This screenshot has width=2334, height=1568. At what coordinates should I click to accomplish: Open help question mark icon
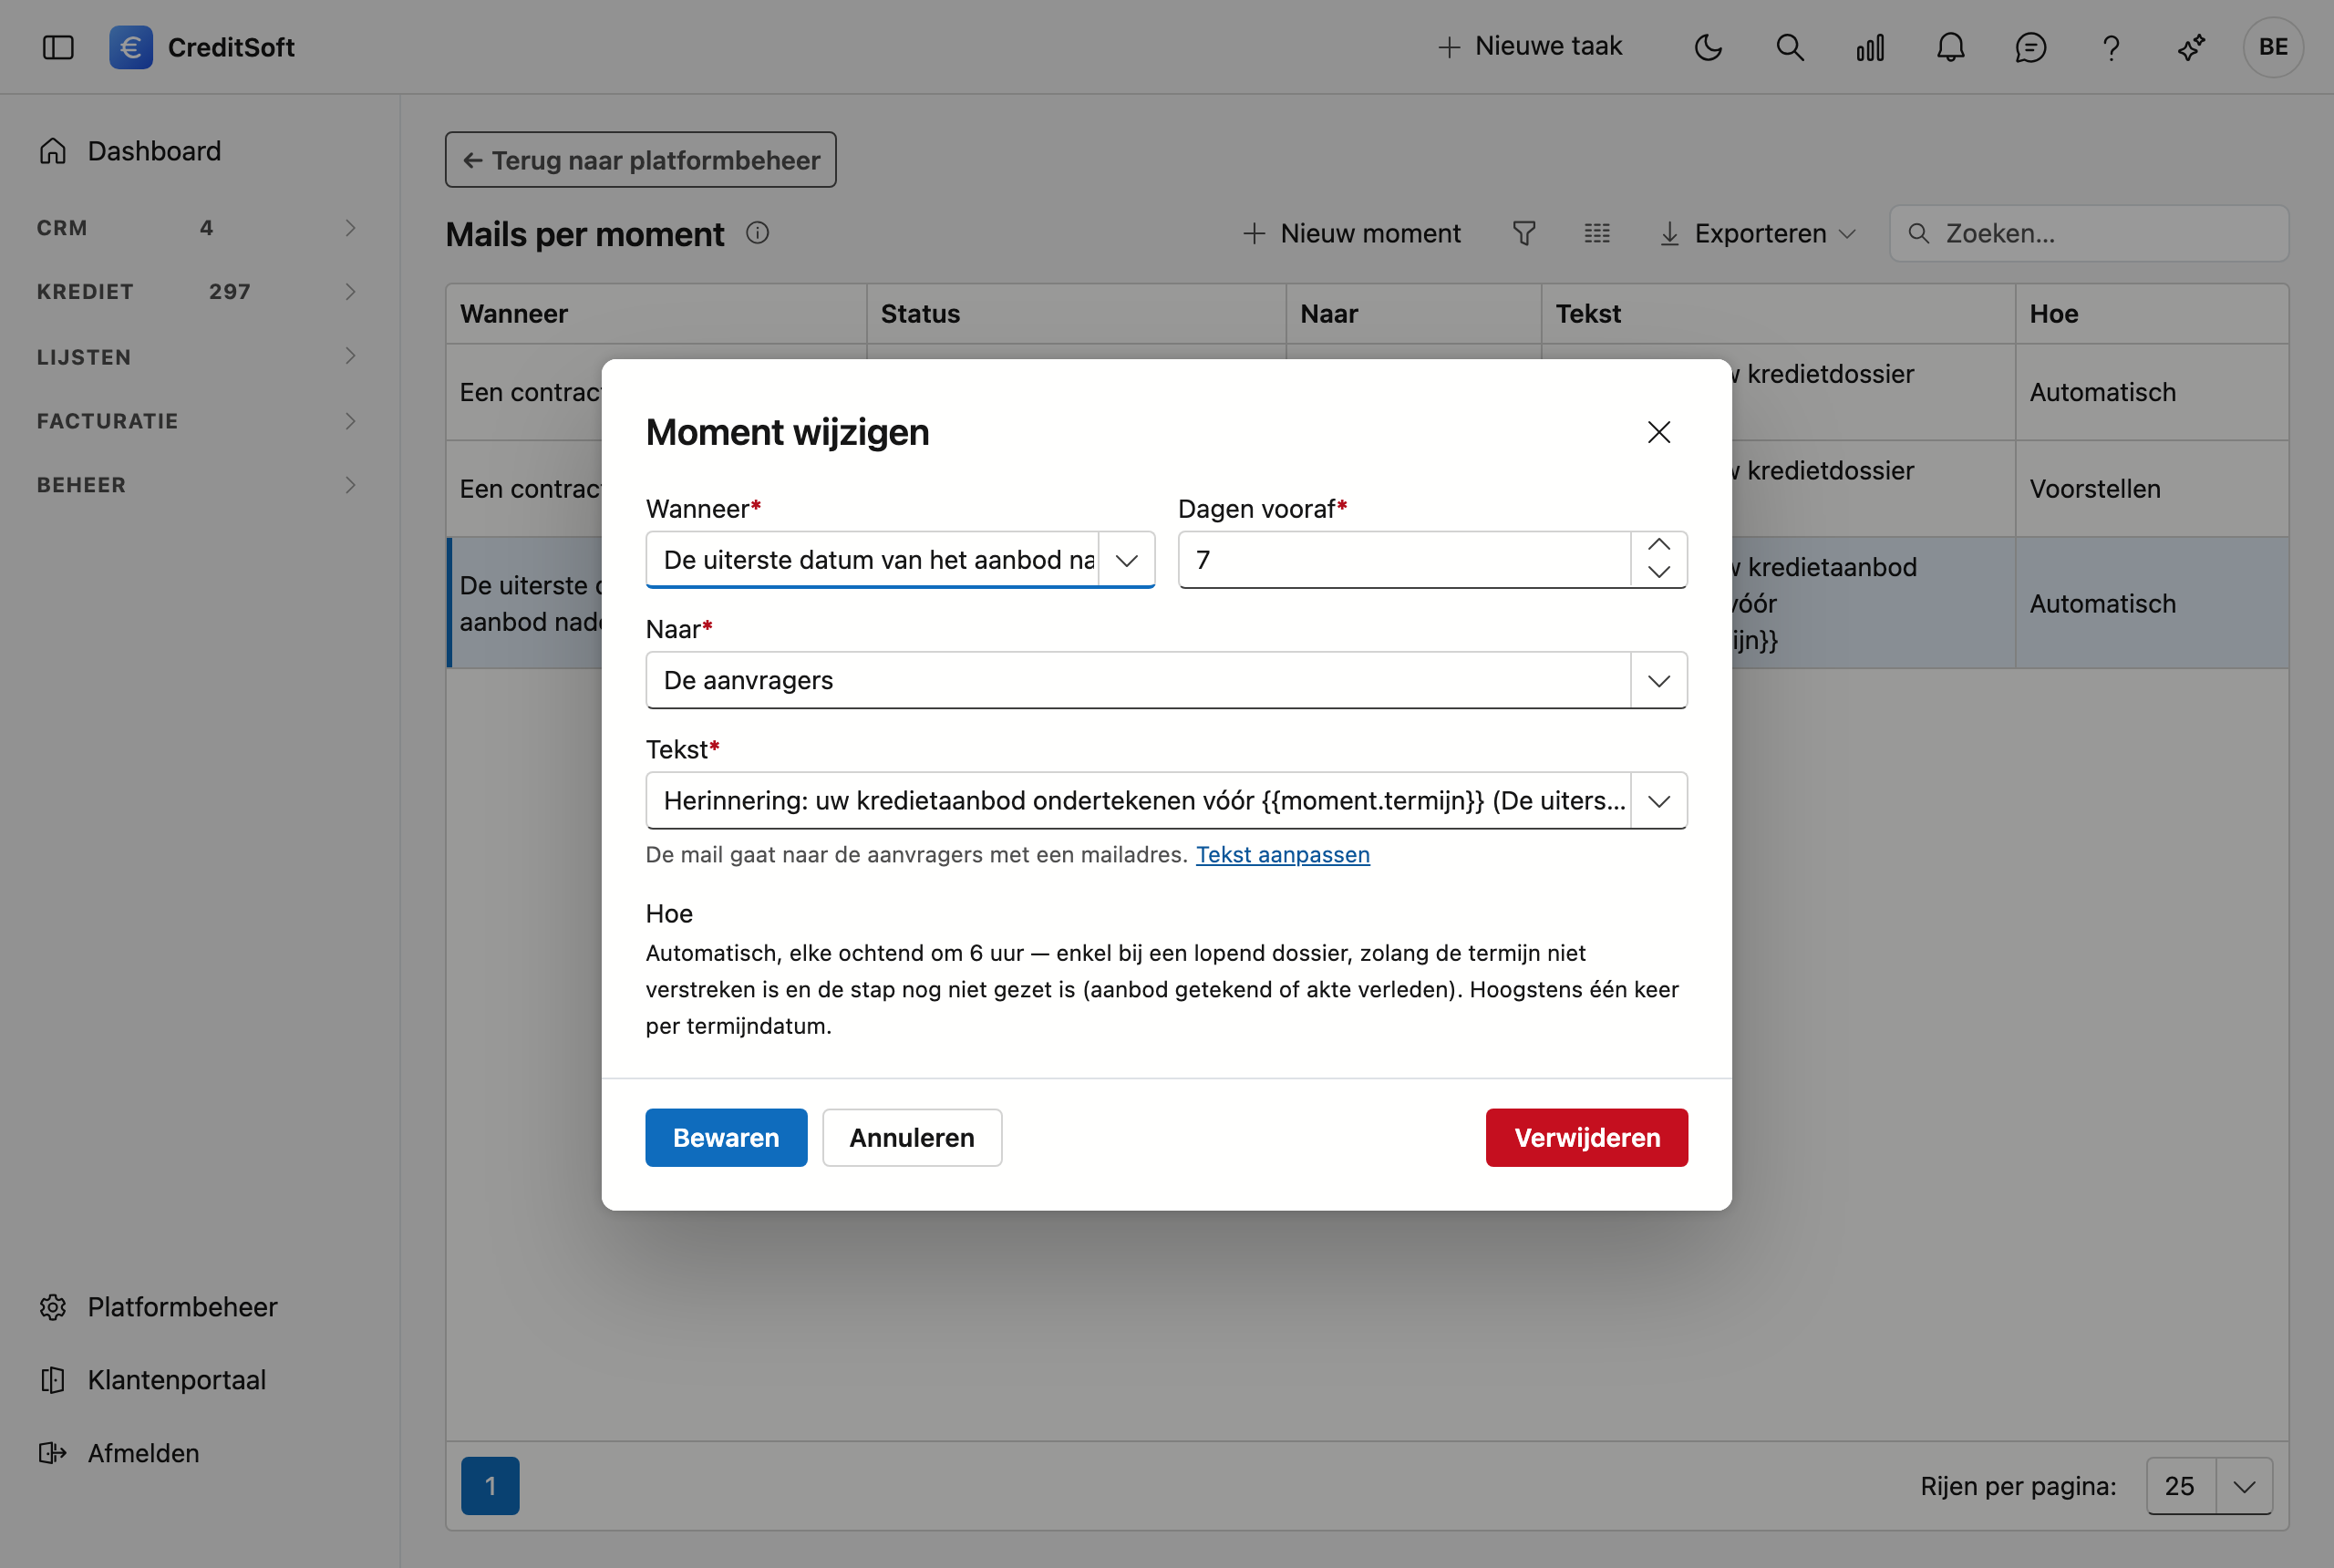(2111, 47)
